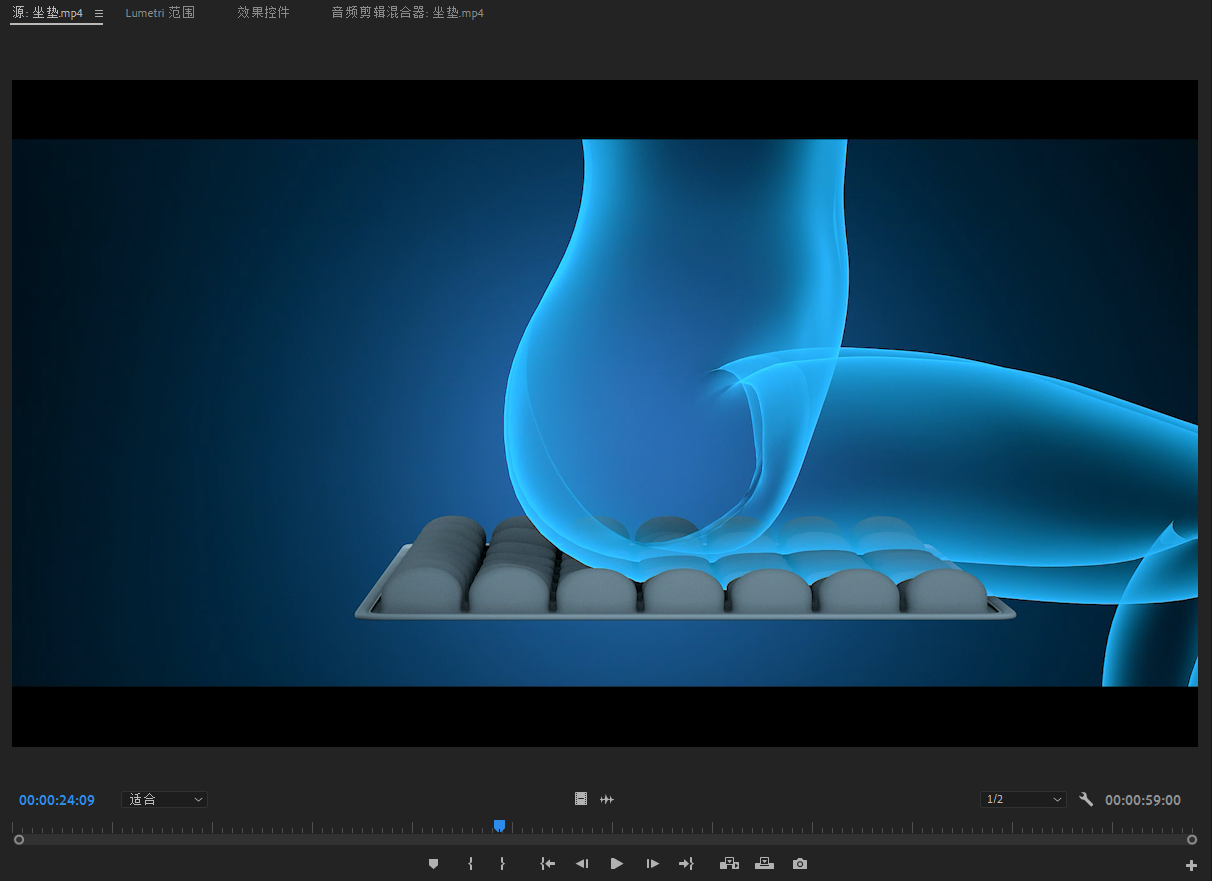Click the Drag Video Only filmstrip icon
The width and height of the screenshot is (1212, 881).
[x=581, y=799]
